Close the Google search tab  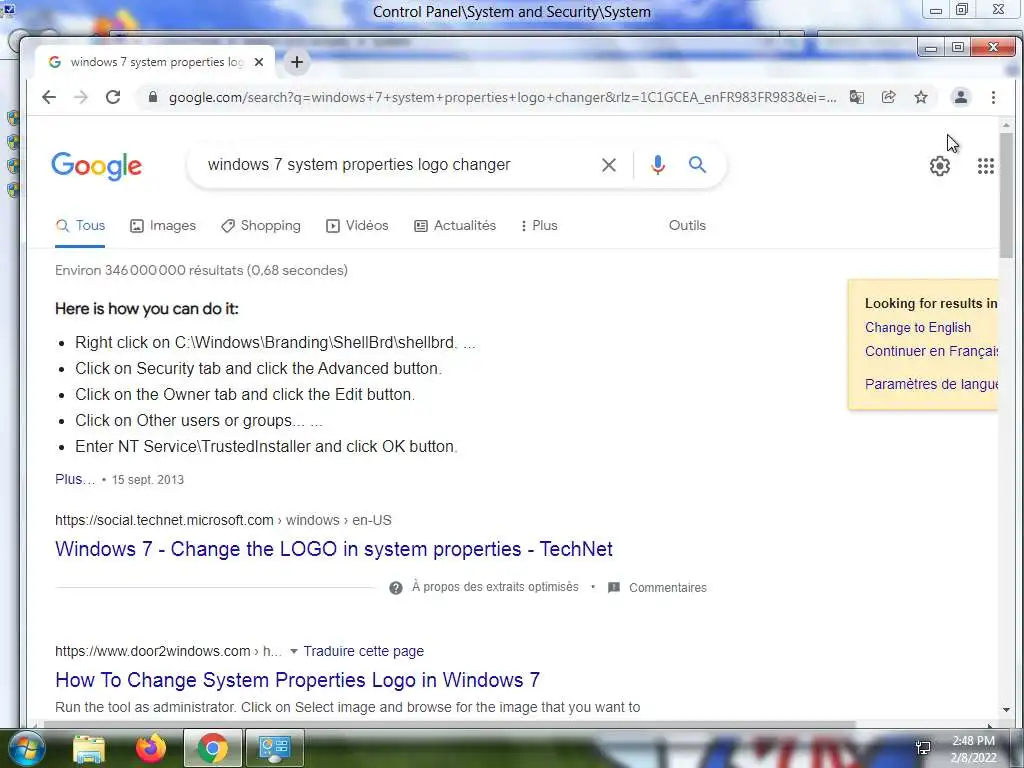259,62
